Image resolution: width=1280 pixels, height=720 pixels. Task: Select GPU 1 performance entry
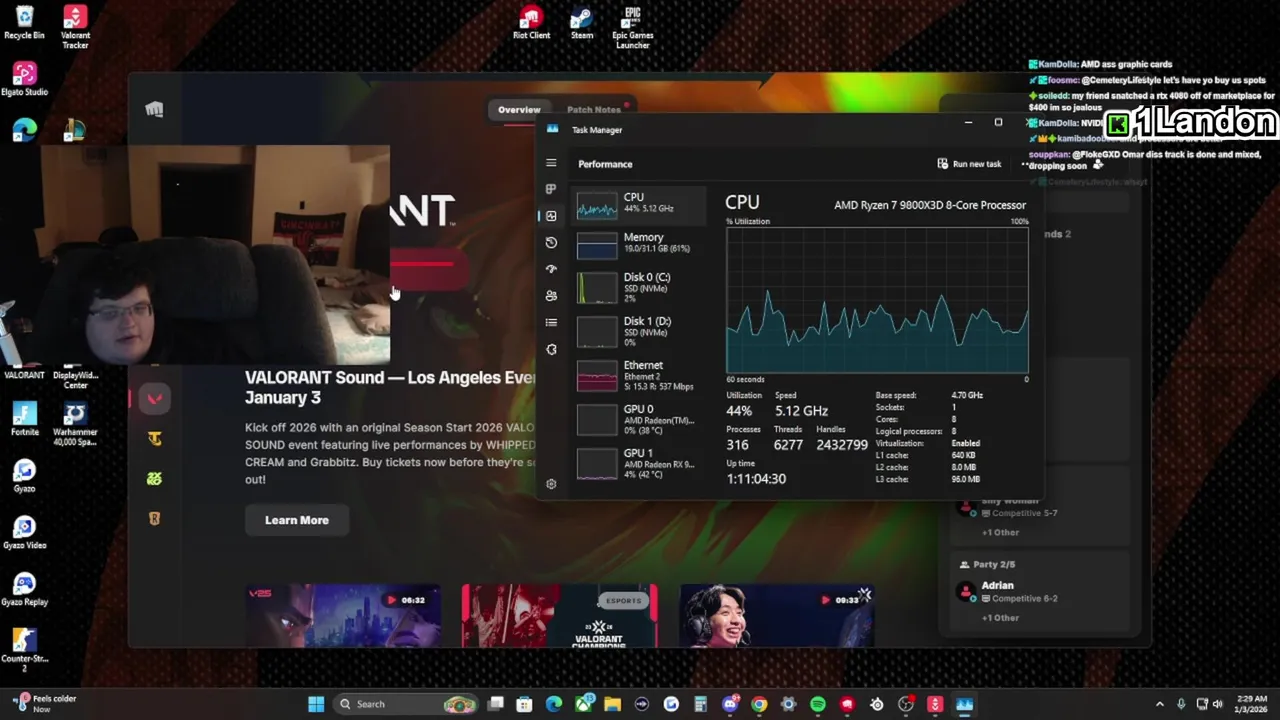(x=640, y=463)
